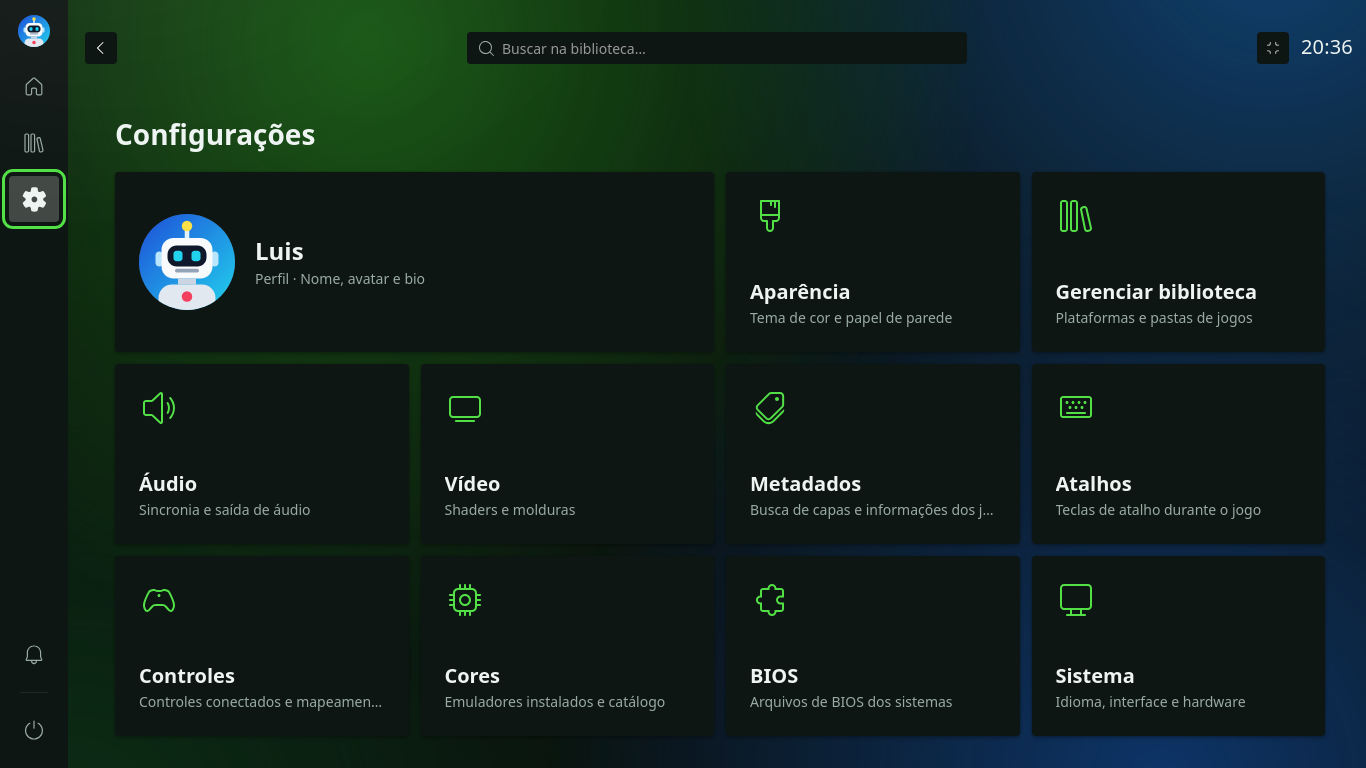Click the Sistema display icon
Viewport: 1366px width, 768px height.
[x=1076, y=600]
